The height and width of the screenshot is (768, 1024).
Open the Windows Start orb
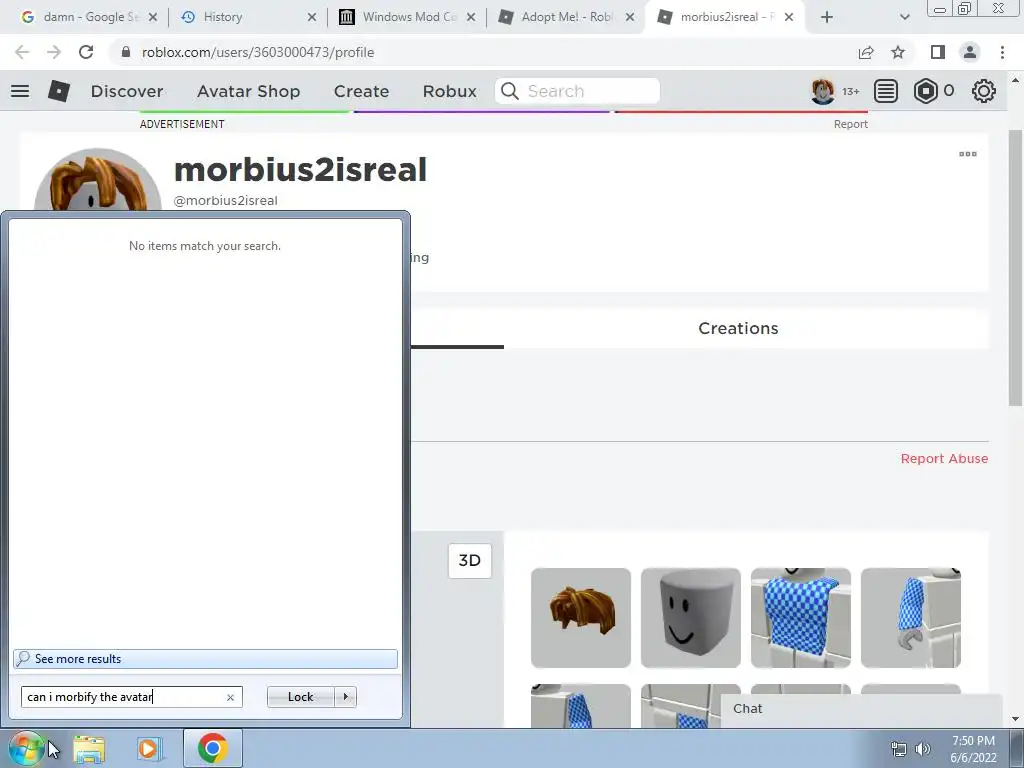pos(26,748)
